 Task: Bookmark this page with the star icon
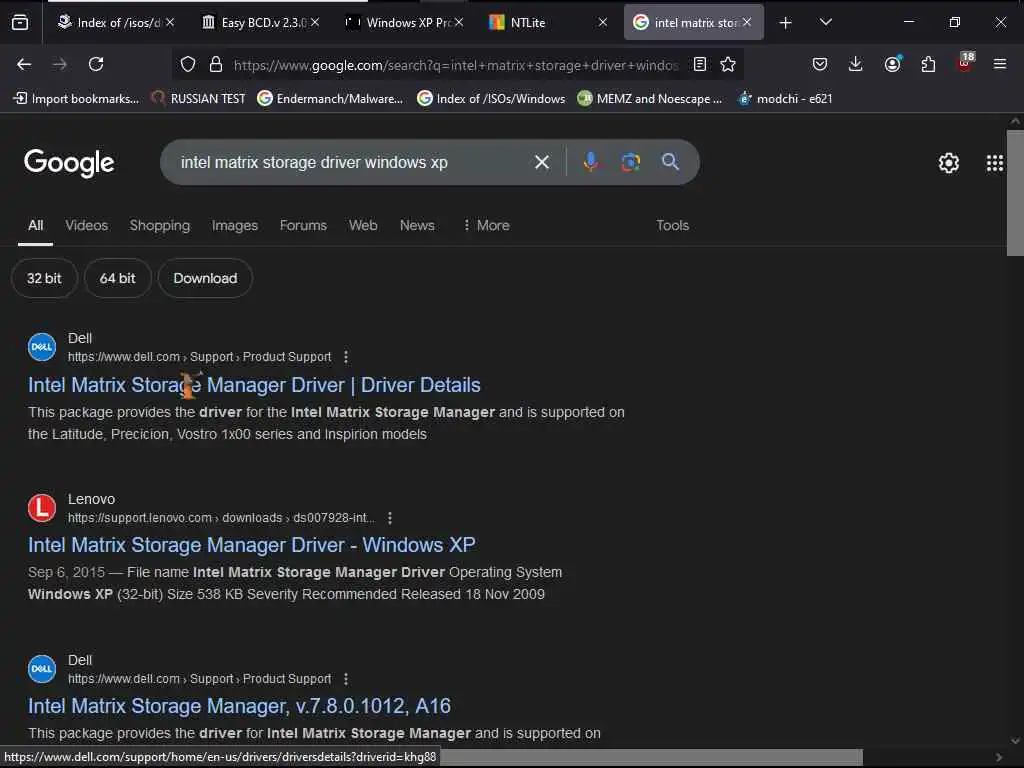[x=728, y=64]
